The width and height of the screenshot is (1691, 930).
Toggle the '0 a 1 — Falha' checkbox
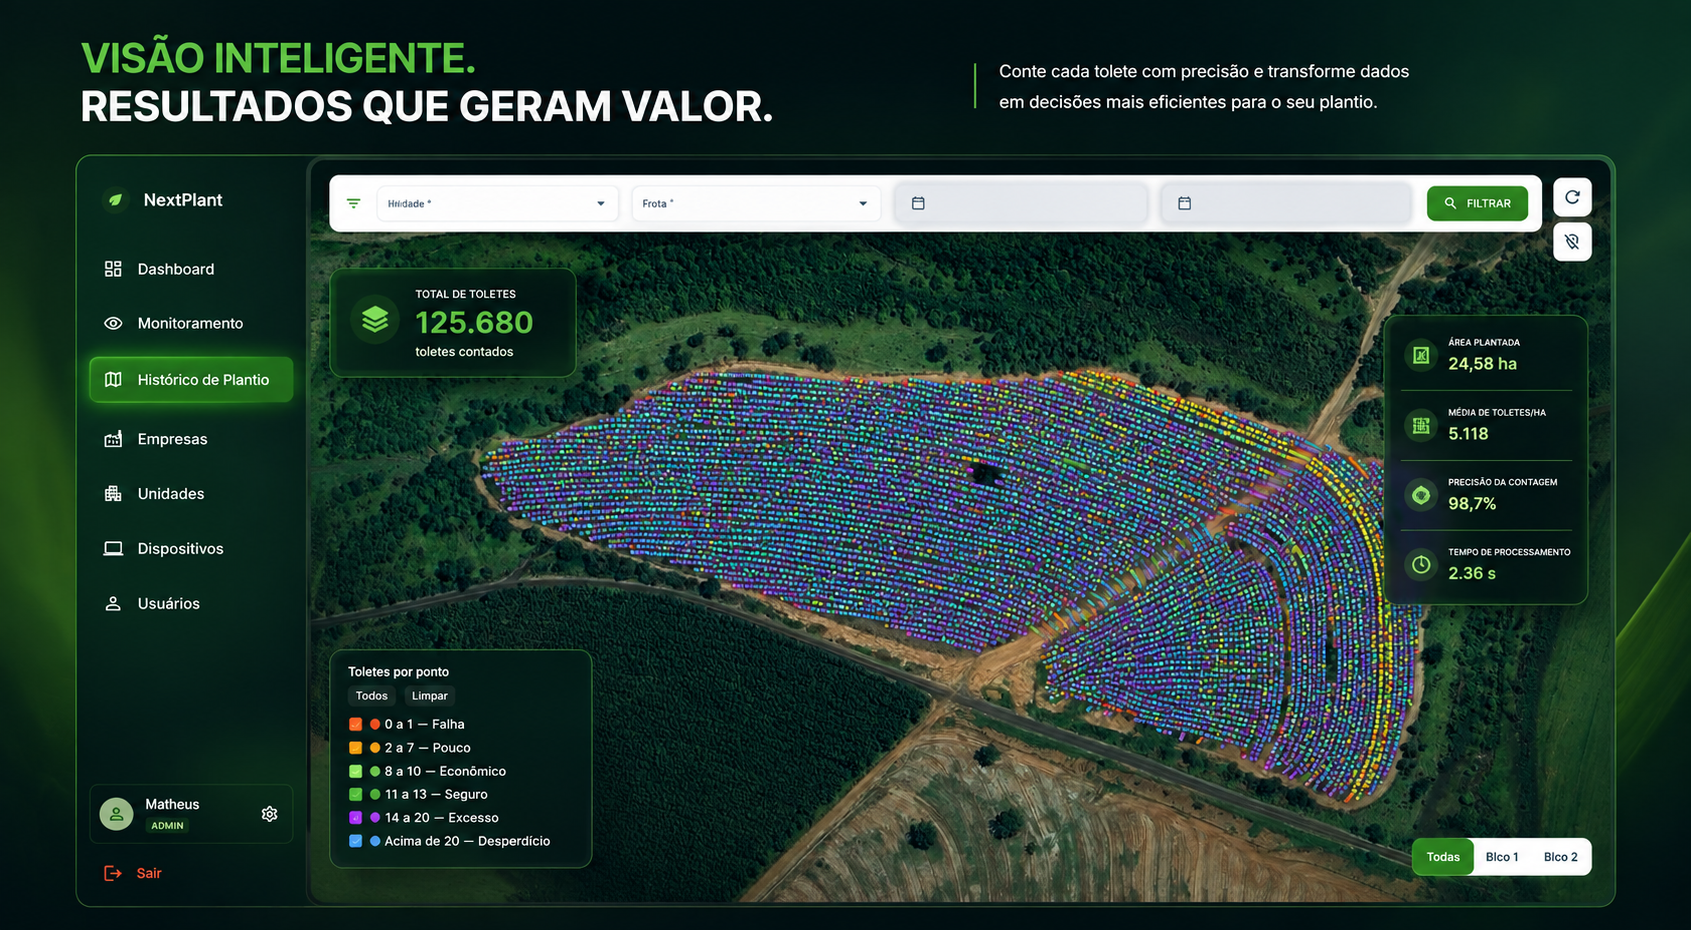coord(355,724)
